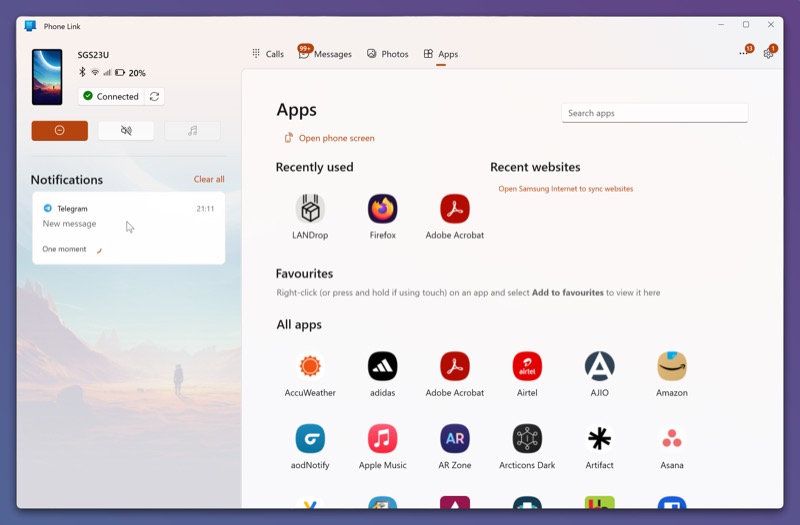Open the settings gear icon
The height and width of the screenshot is (525, 800).
768,54
